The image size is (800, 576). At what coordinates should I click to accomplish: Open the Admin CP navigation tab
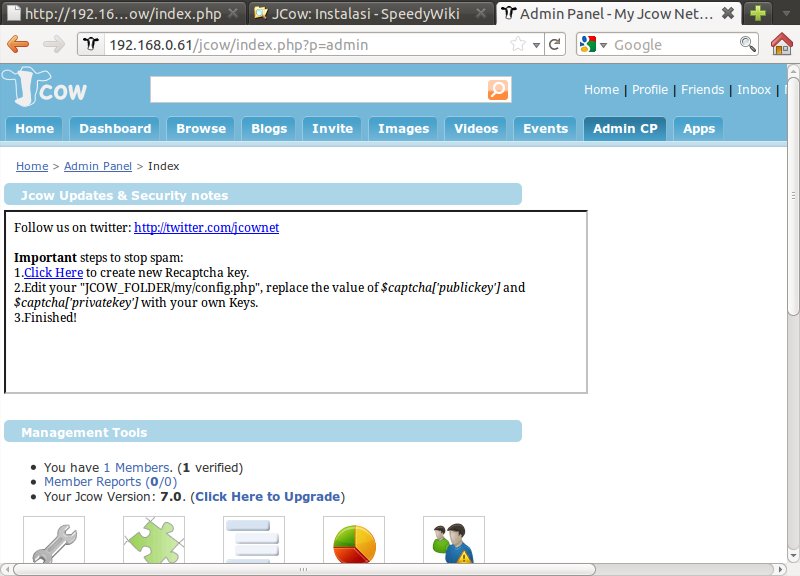(x=625, y=129)
